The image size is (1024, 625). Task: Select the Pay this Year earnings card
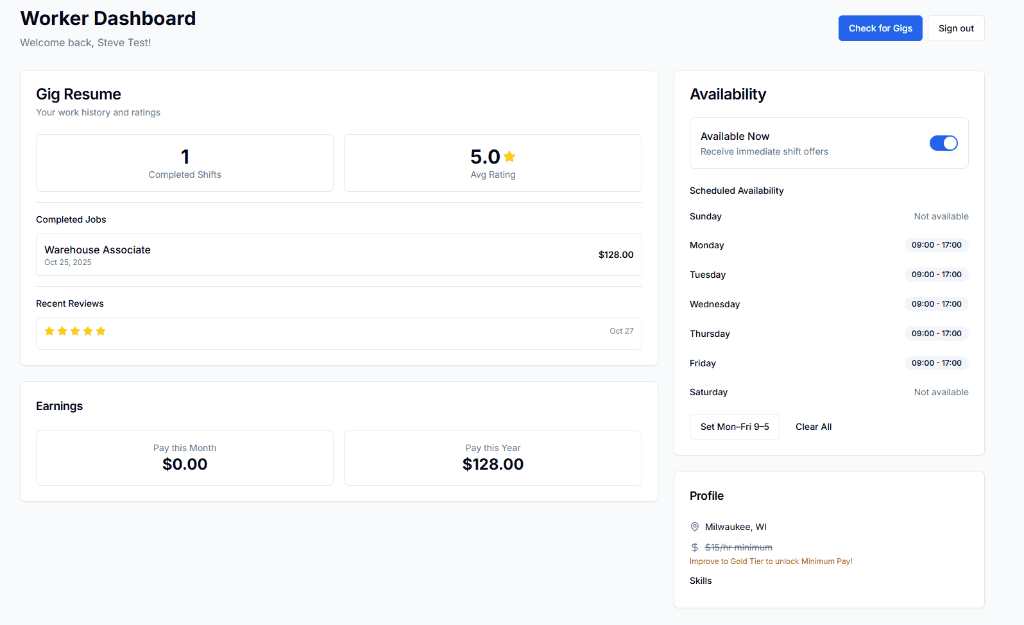click(492, 458)
